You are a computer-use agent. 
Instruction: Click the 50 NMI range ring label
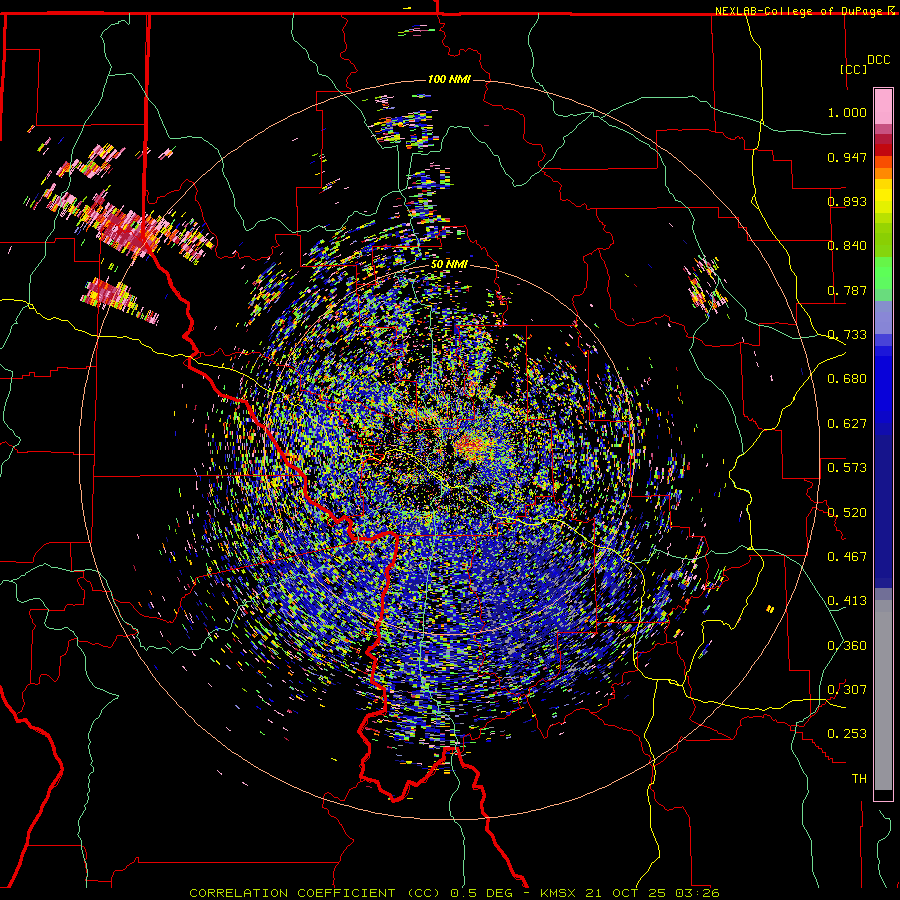click(449, 265)
